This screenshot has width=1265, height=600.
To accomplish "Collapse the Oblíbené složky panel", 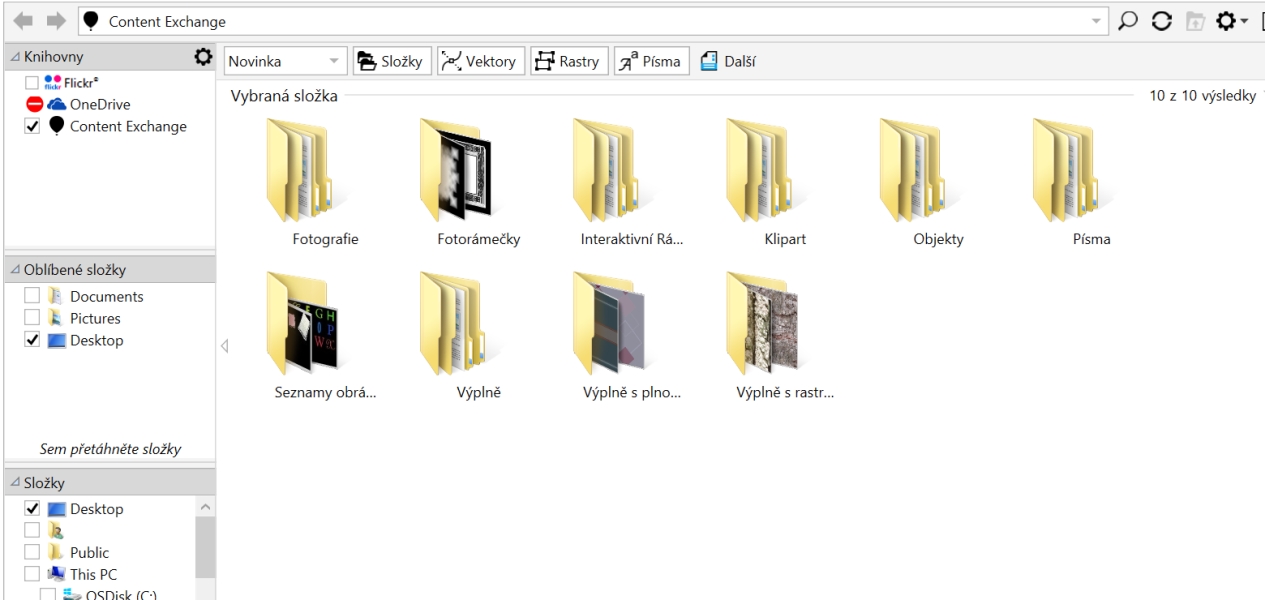I will 14,270.
